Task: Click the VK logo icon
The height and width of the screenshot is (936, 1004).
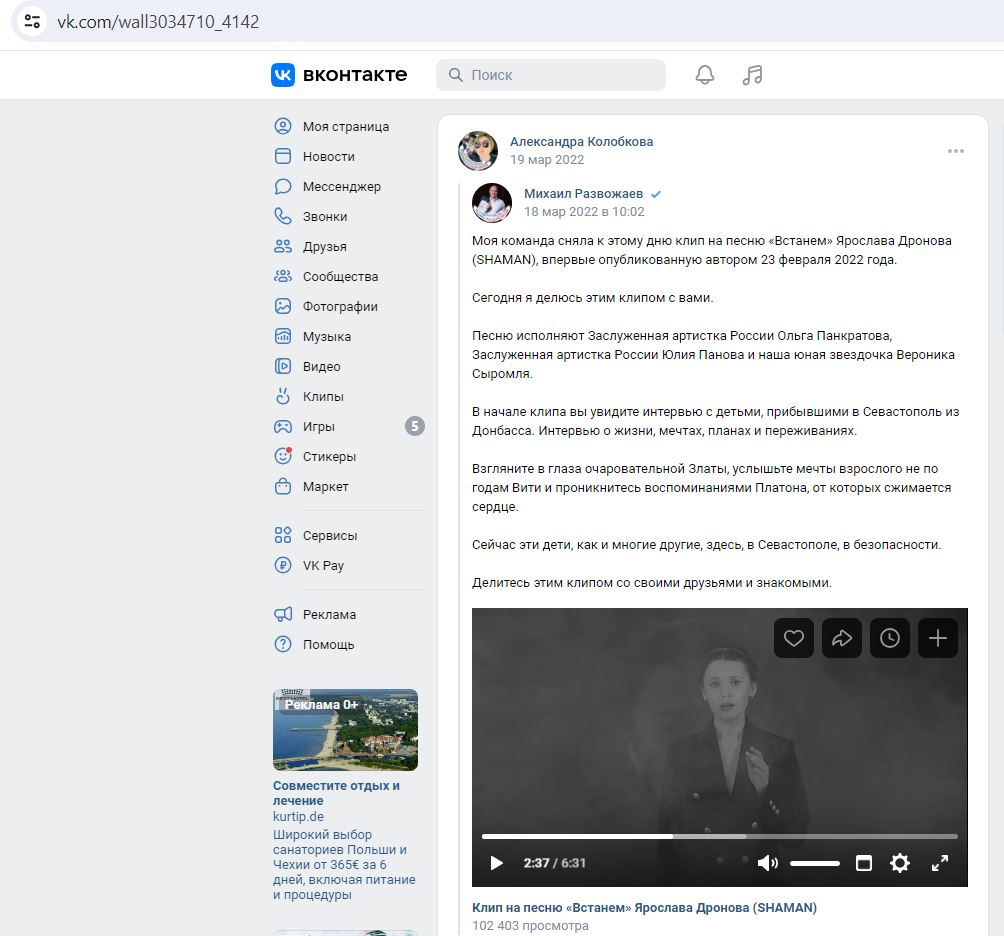Action: pos(283,75)
